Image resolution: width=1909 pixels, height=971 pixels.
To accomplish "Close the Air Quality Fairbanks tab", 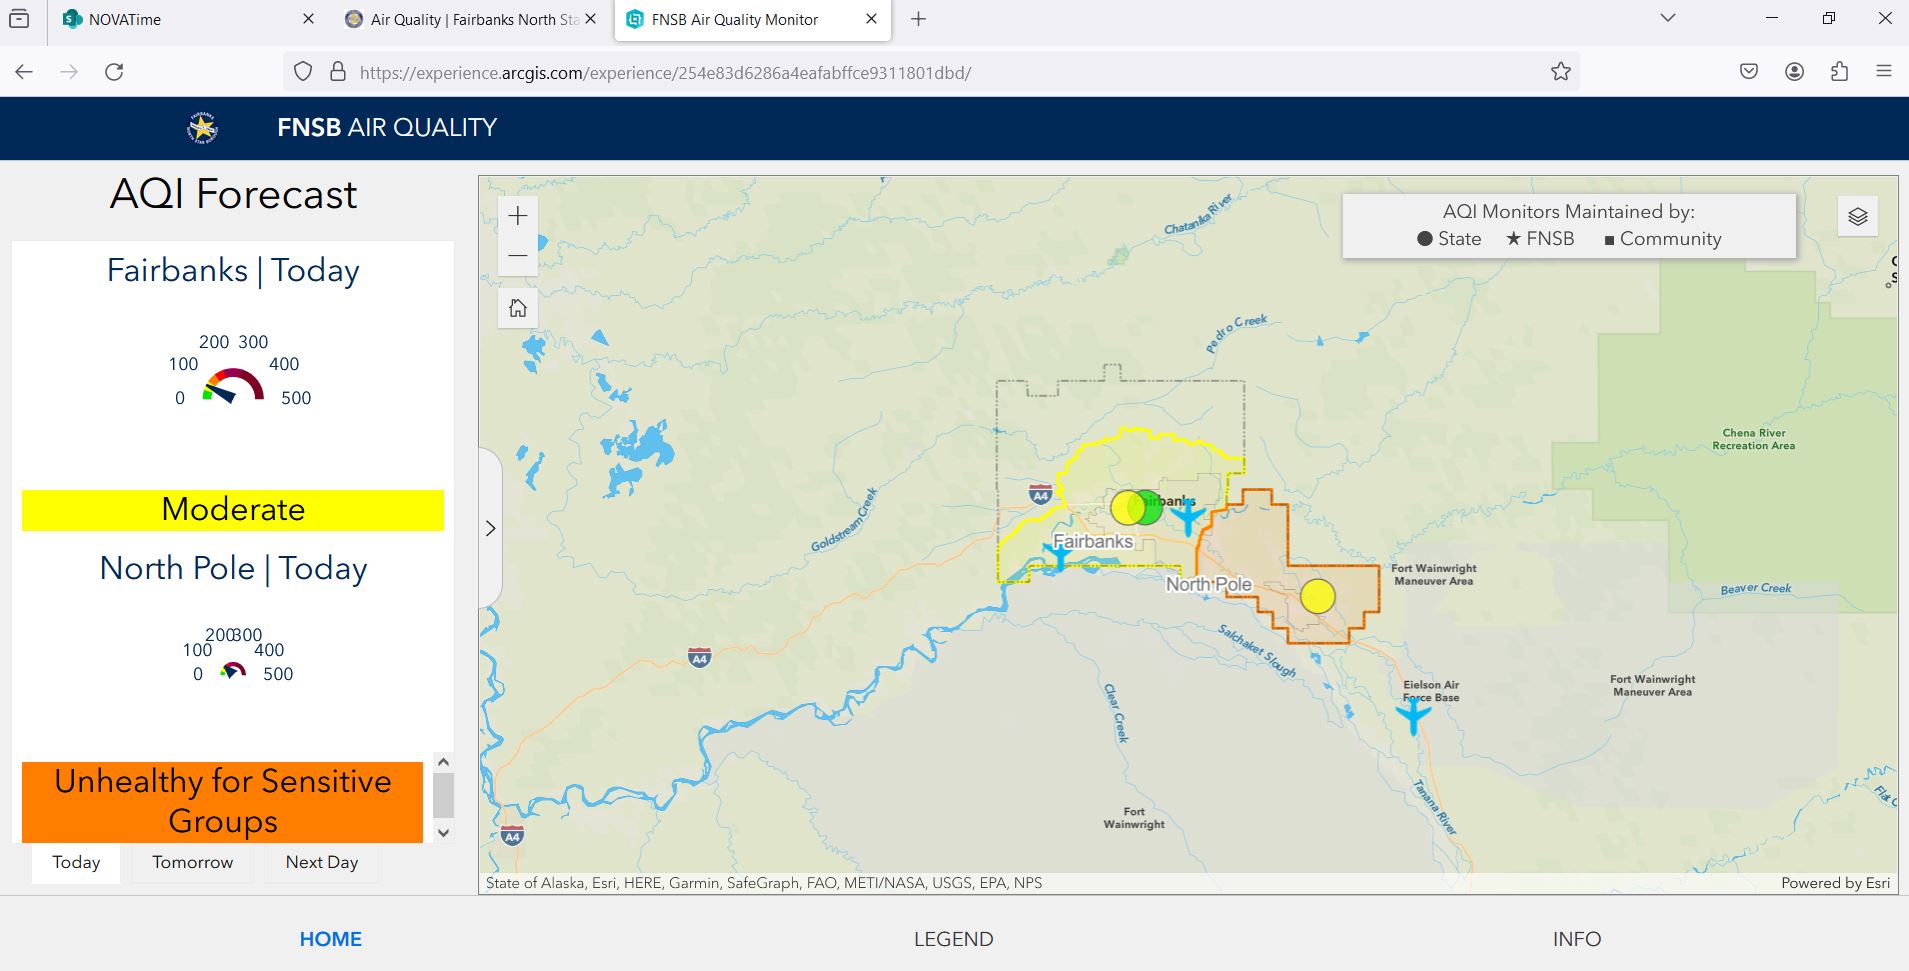I will coord(590,19).
